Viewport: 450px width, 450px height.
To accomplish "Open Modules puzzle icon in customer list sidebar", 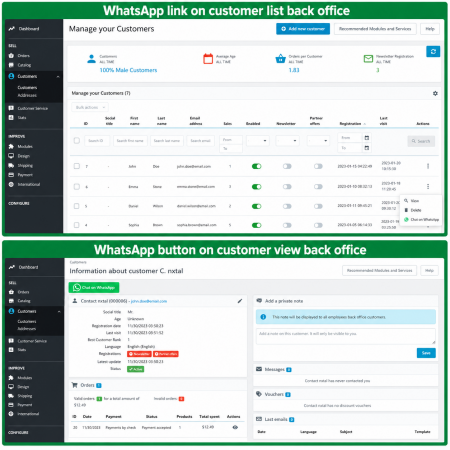I will [11, 147].
